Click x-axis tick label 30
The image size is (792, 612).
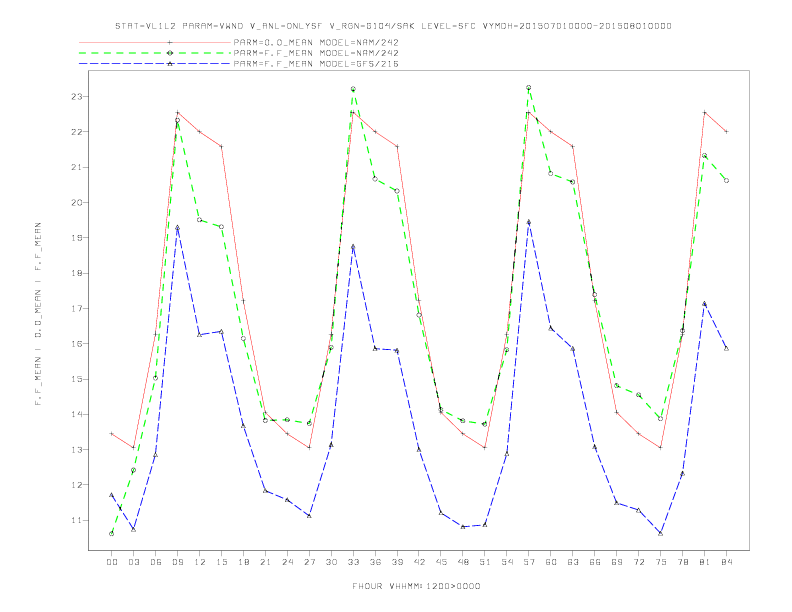331,562
